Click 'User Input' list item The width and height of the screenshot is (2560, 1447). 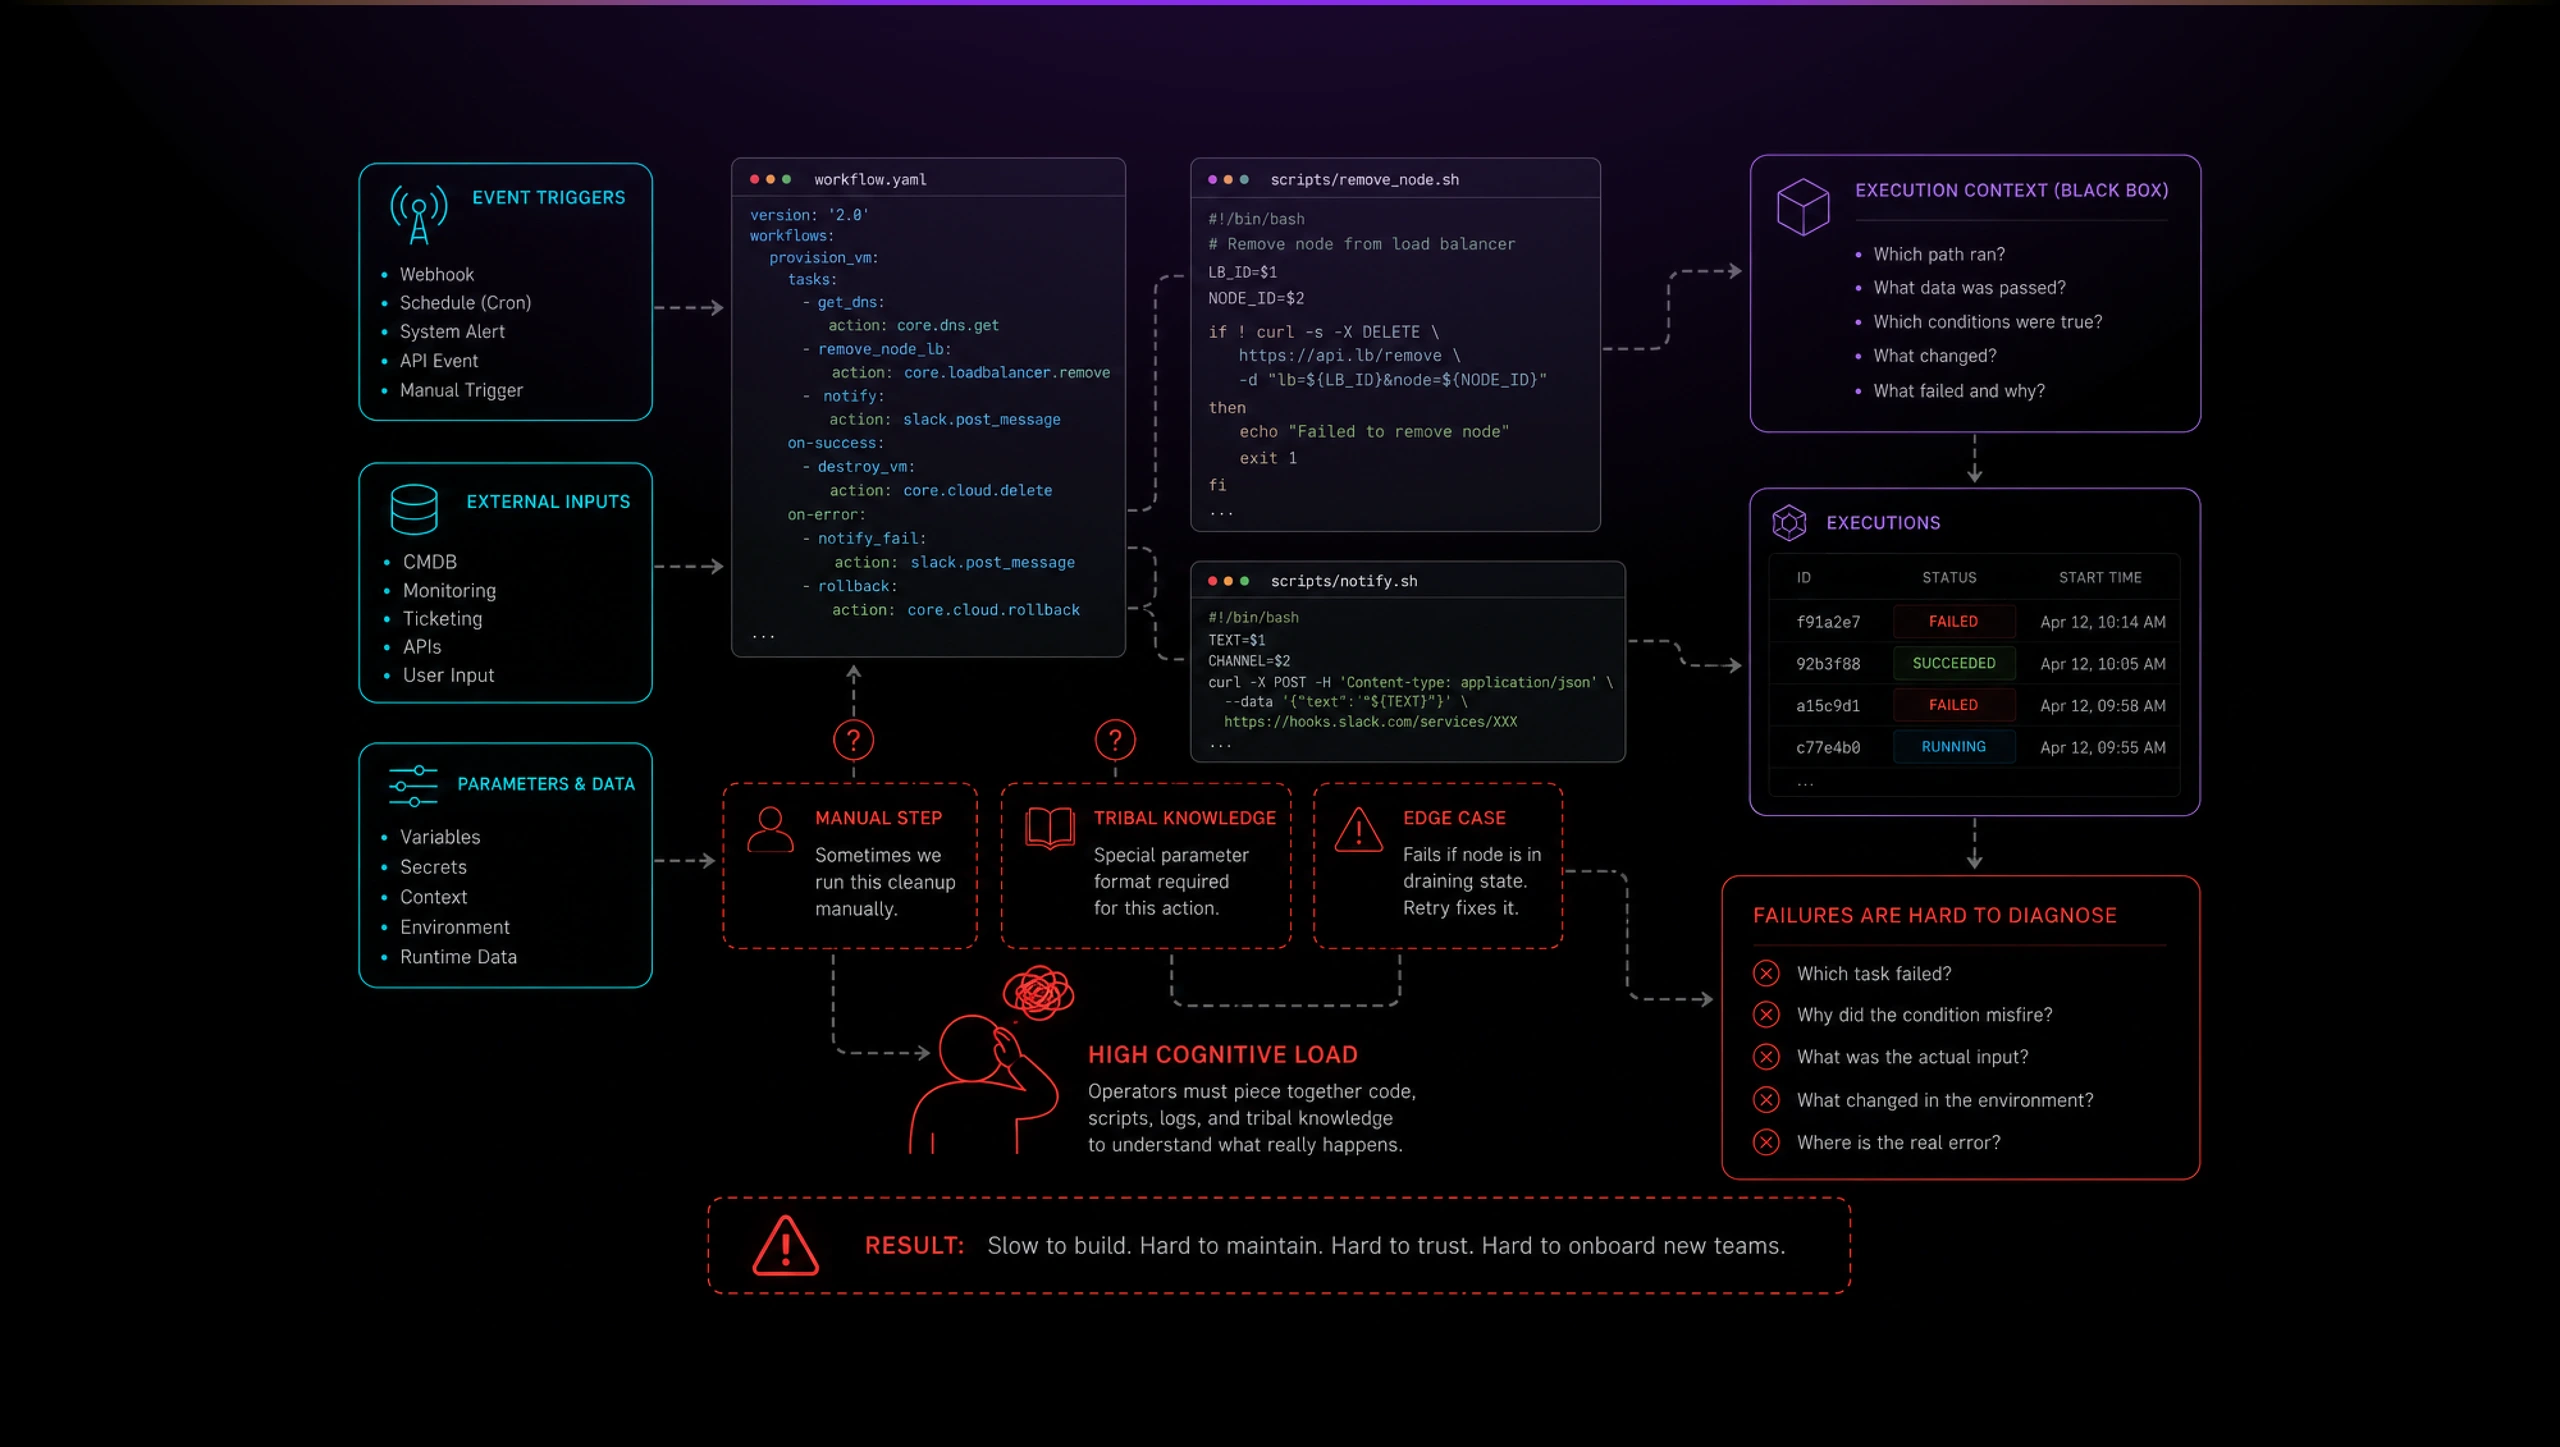pyautogui.click(x=448, y=676)
